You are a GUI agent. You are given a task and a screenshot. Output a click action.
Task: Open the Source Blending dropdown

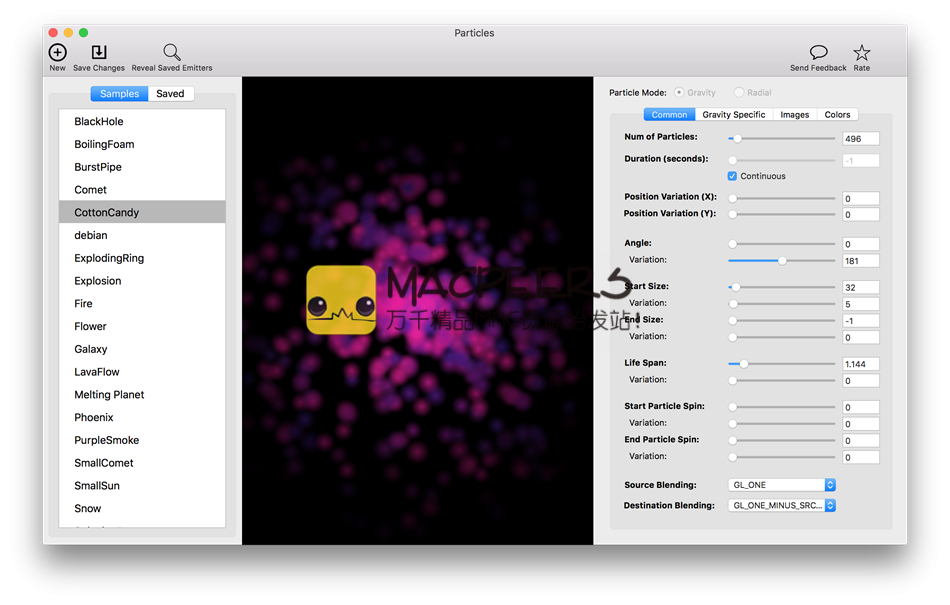[781, 485]
